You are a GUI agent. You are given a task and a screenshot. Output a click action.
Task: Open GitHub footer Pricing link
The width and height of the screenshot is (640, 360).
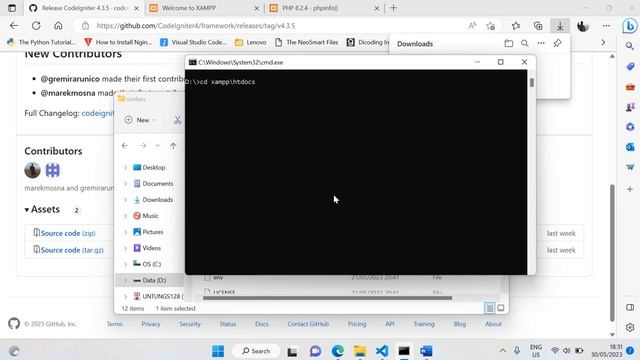(357, 324)
